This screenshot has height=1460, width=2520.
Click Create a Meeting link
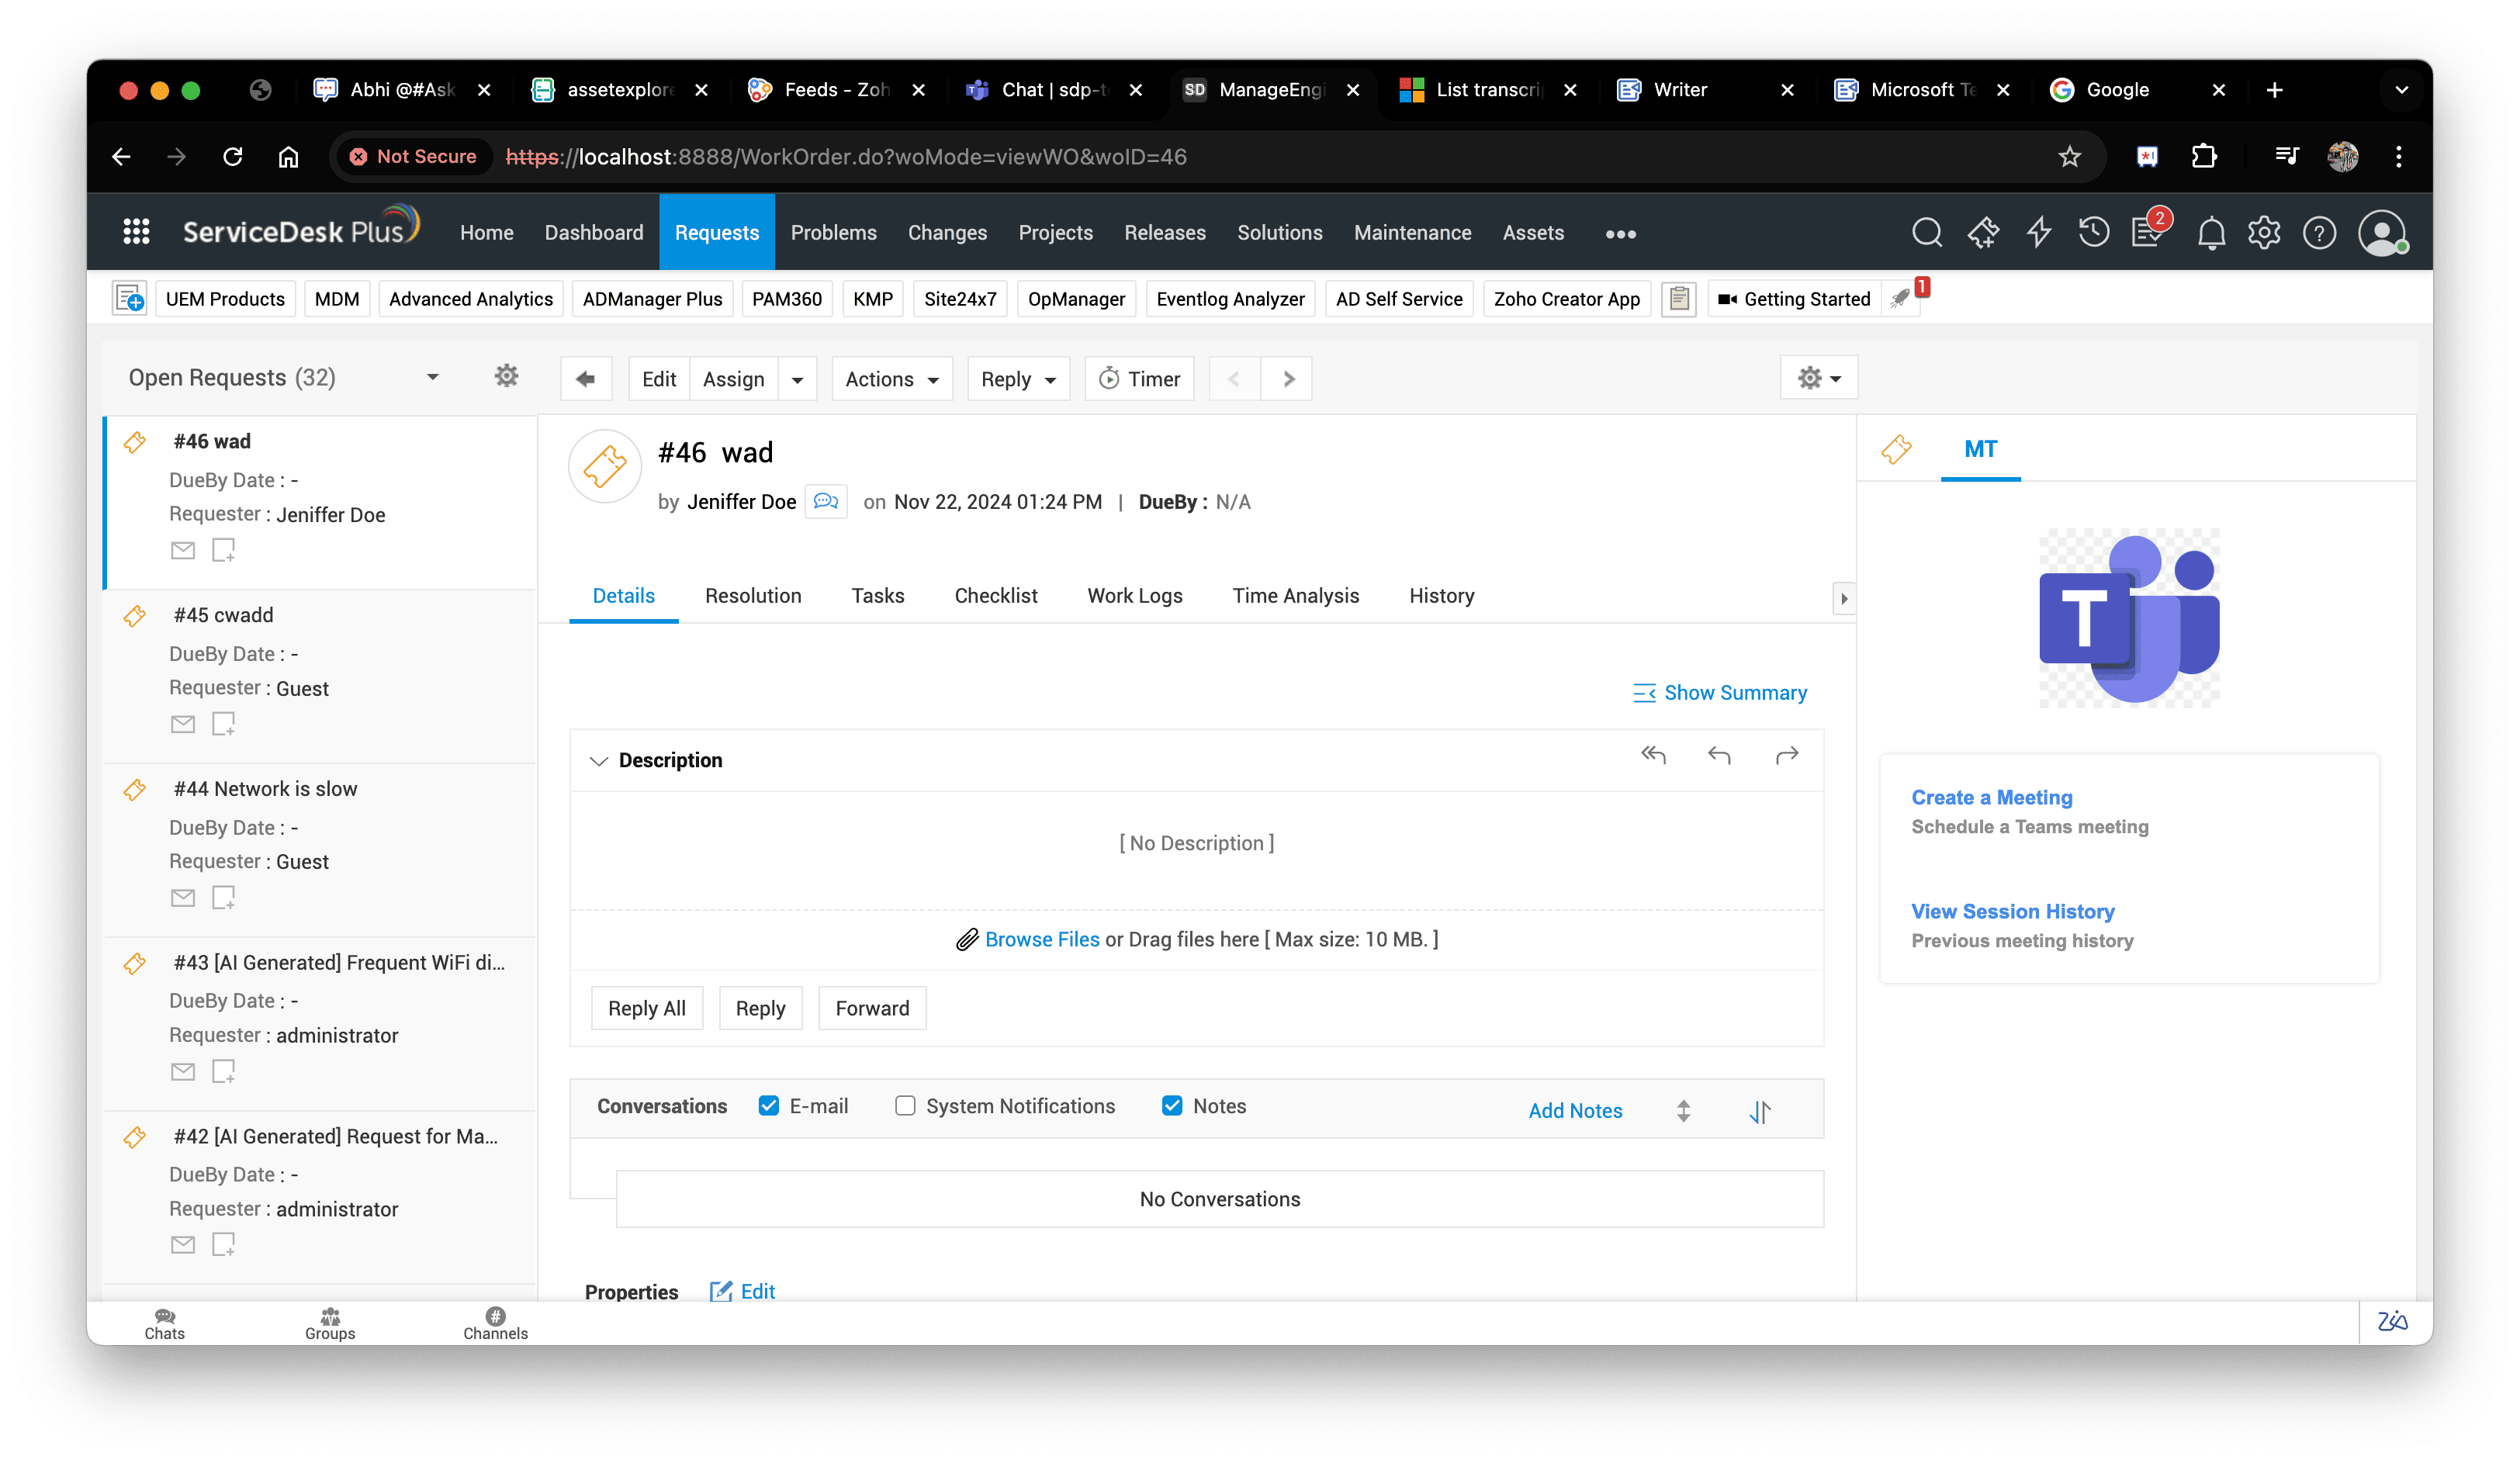[1991, 797]
